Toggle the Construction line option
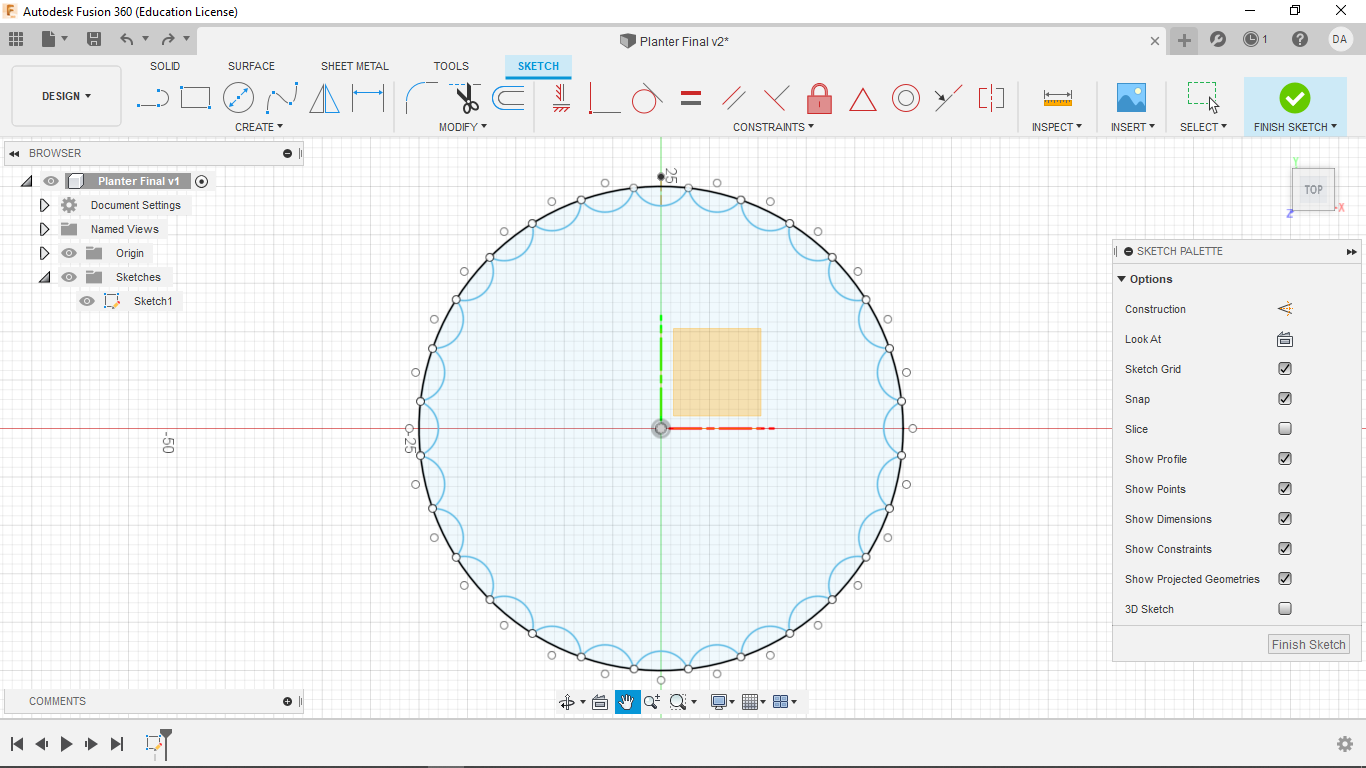 1285,309
